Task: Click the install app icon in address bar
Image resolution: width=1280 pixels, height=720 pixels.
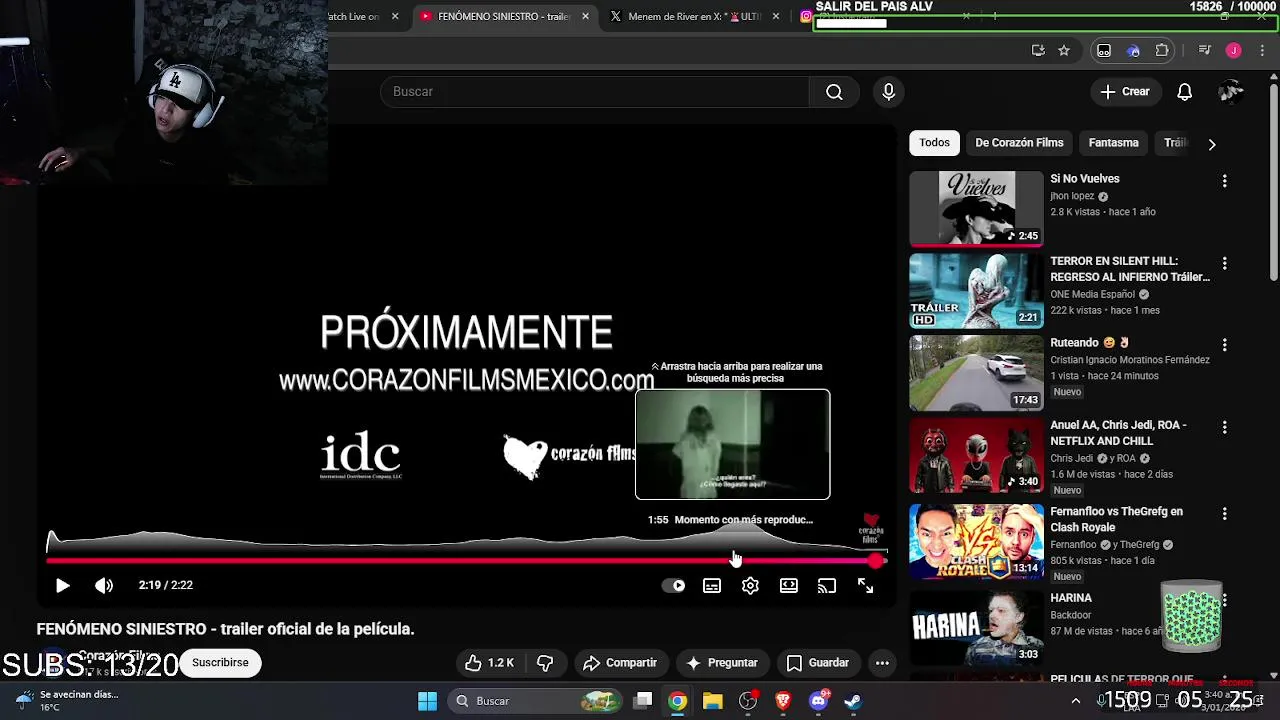Action: tap(1038, 51)
